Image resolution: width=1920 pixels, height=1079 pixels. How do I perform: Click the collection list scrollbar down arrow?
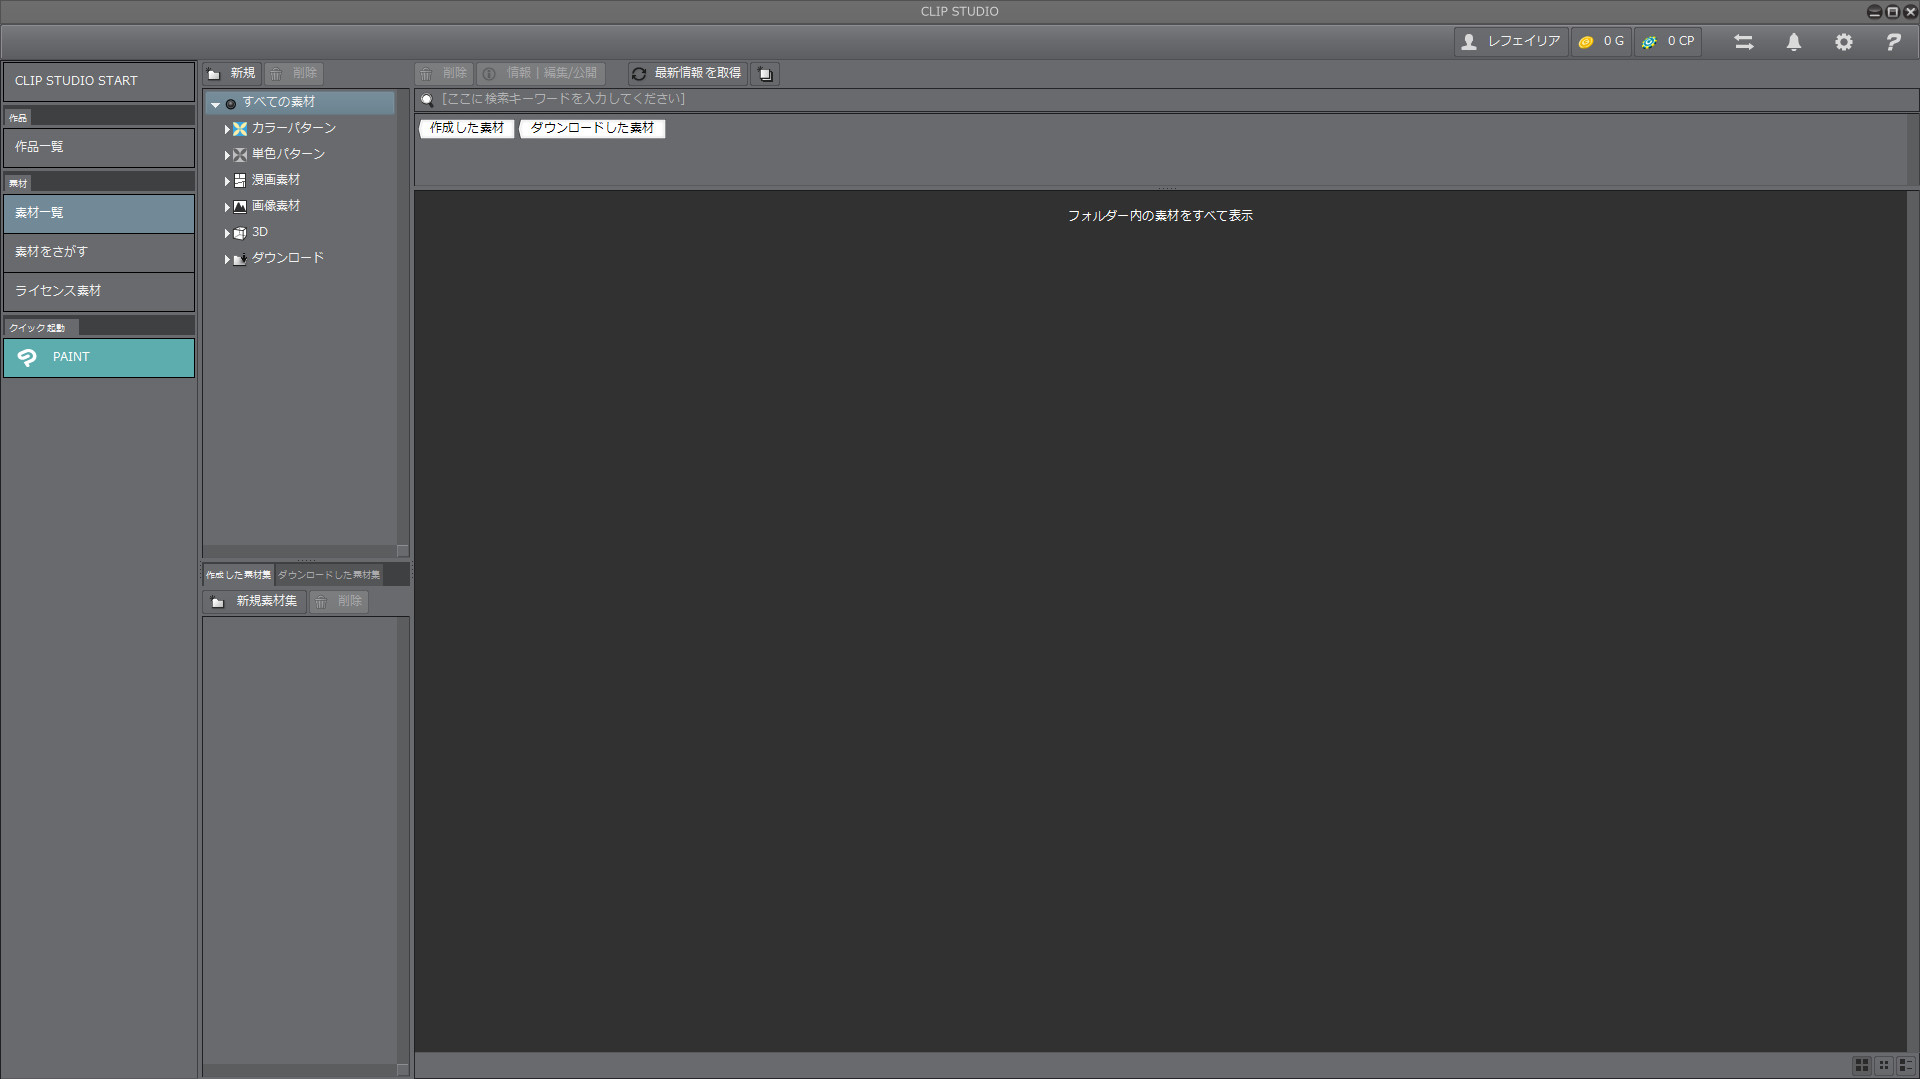tap(403, 1069)
